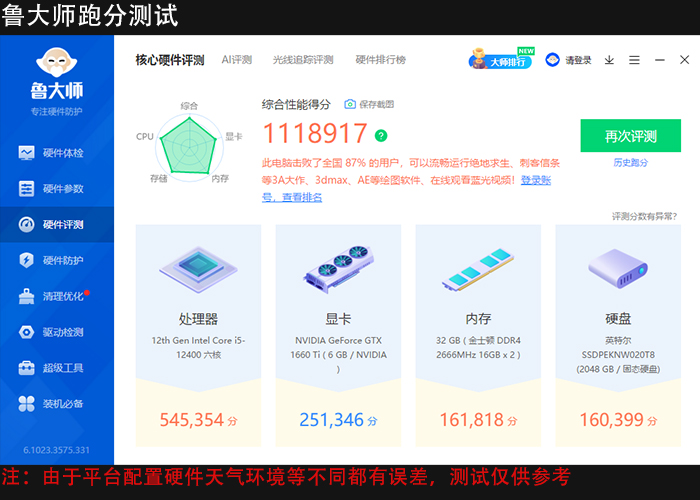Screen dimensions: 700x500
Task: Click processor score 545,354 分
Action: pos(198,420)
